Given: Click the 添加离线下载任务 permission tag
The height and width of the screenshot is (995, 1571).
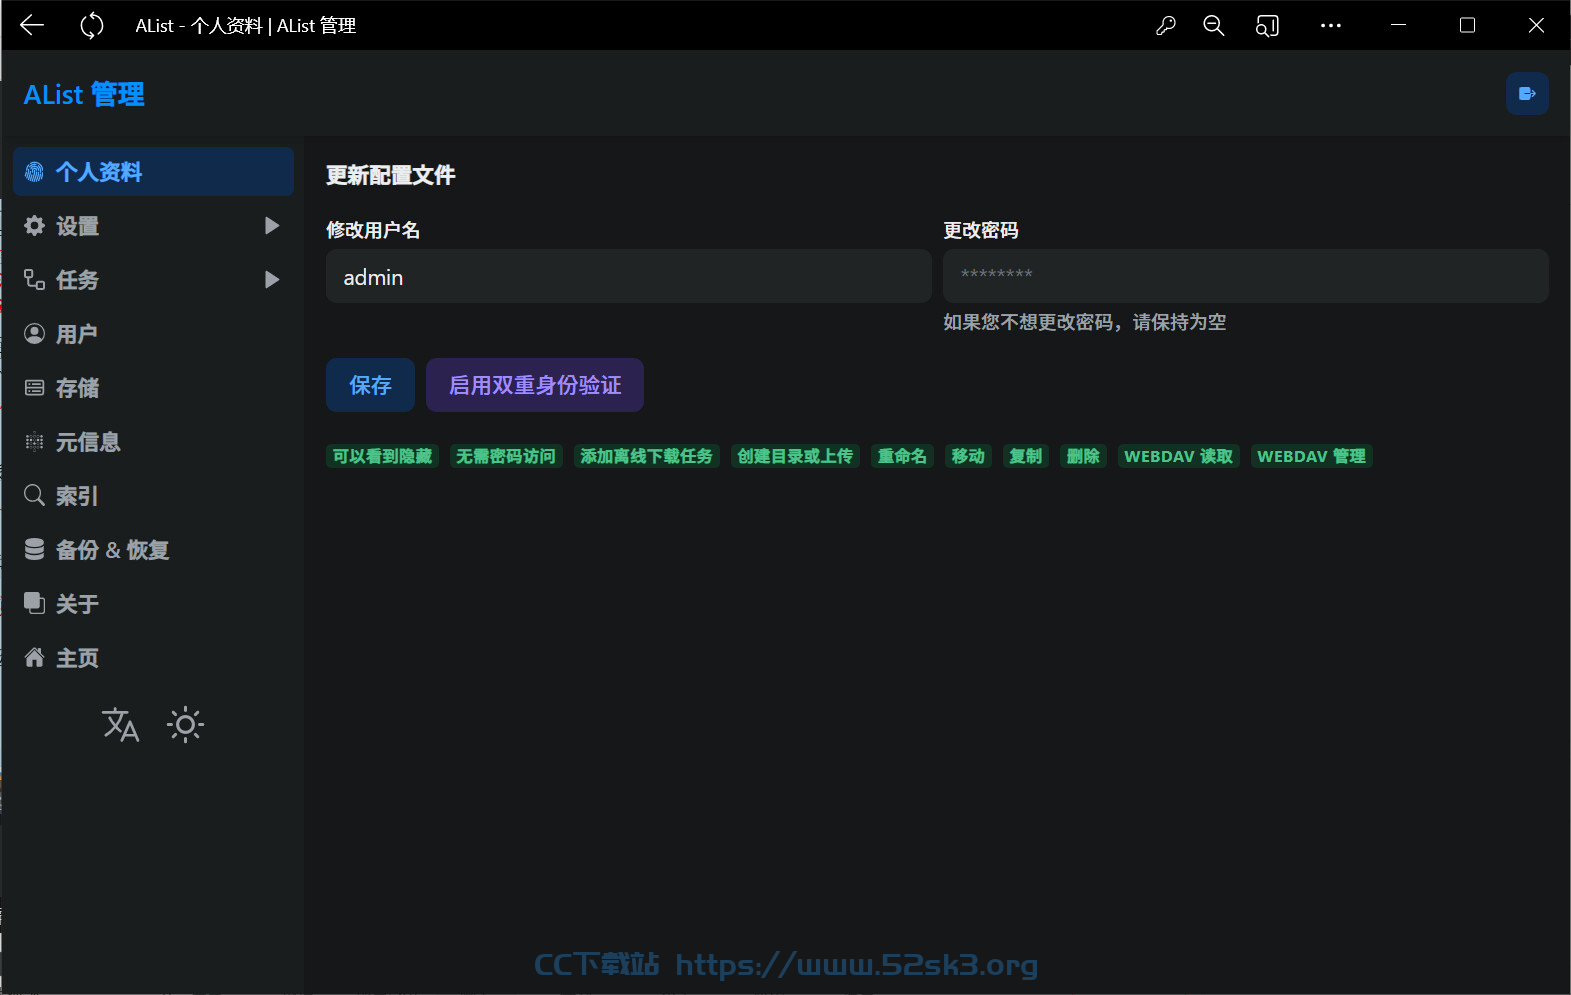Looking at the screenshot, I should click(647, 456).
